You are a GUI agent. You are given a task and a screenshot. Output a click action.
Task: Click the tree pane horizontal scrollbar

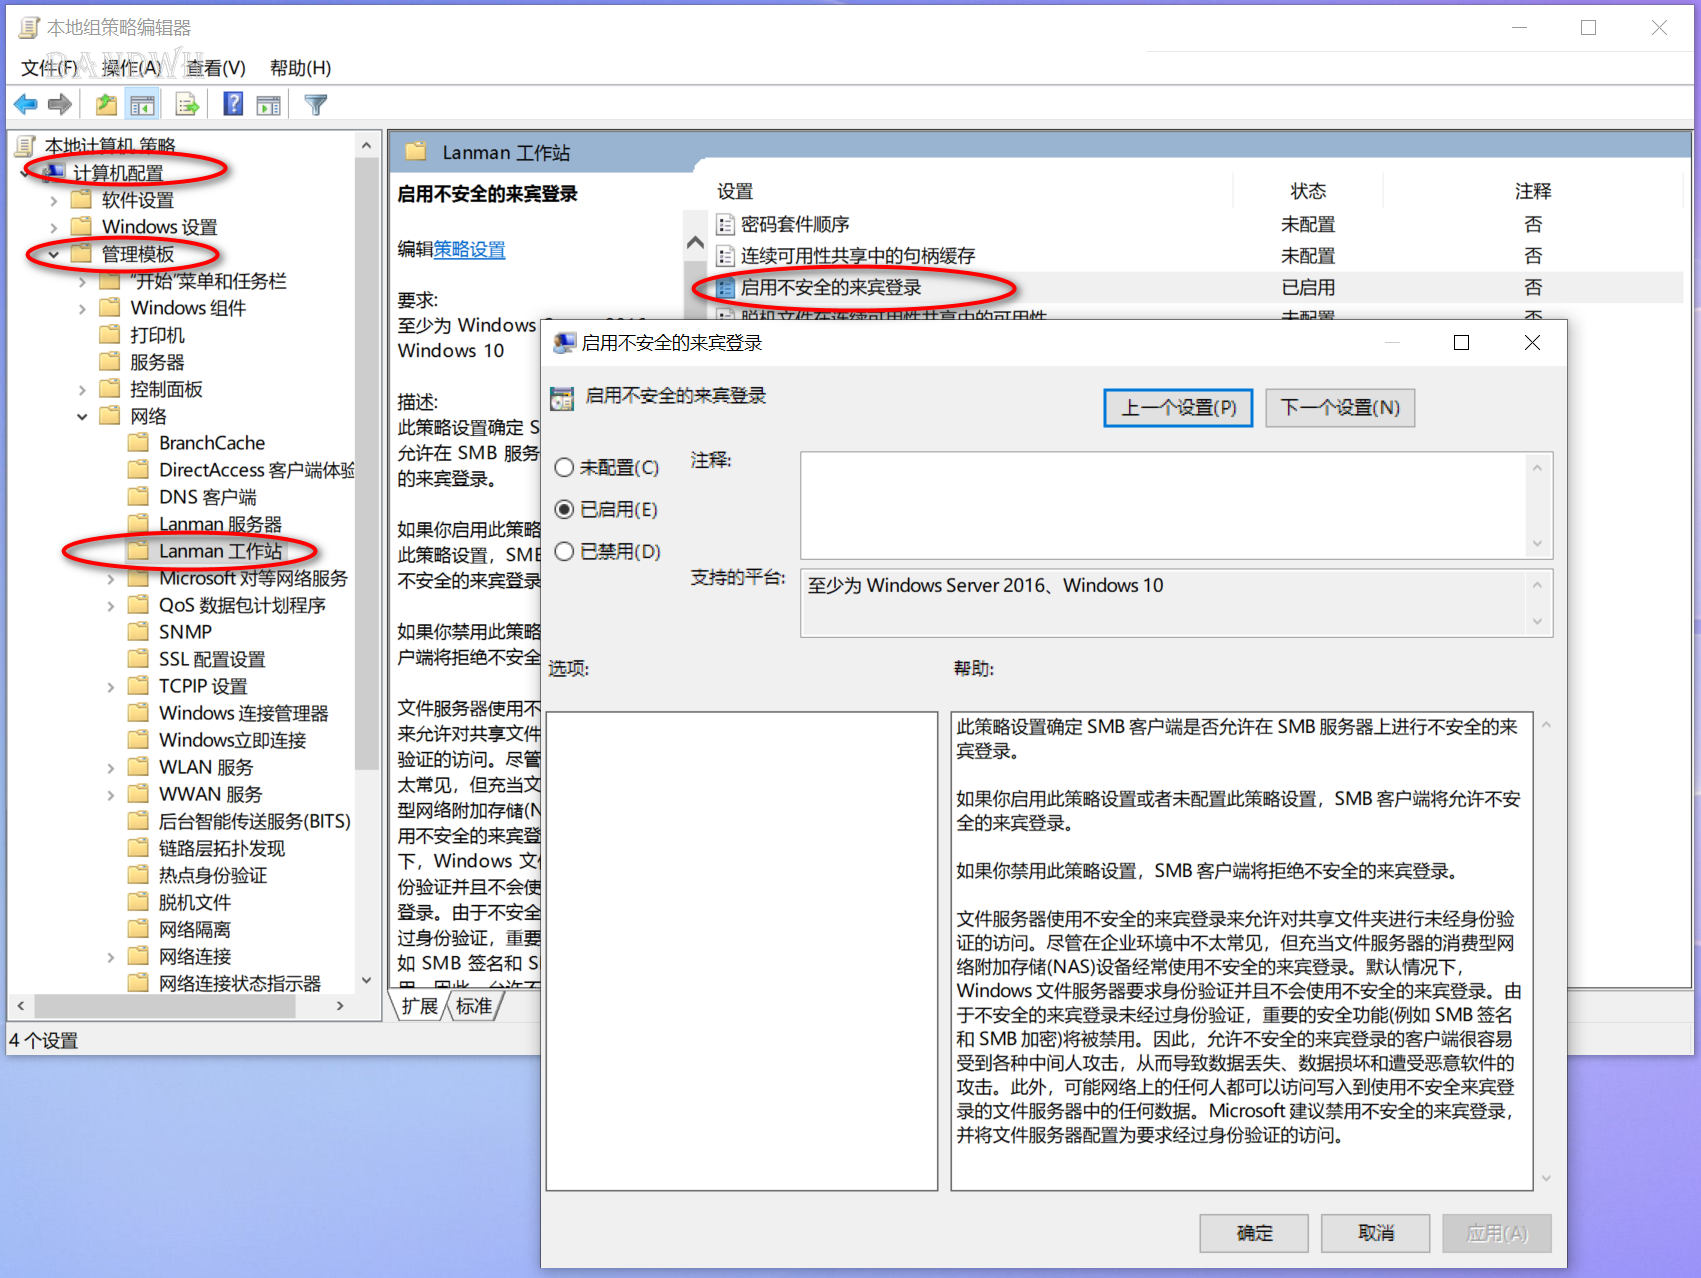pyautogui.click(x=164, y=1005)
